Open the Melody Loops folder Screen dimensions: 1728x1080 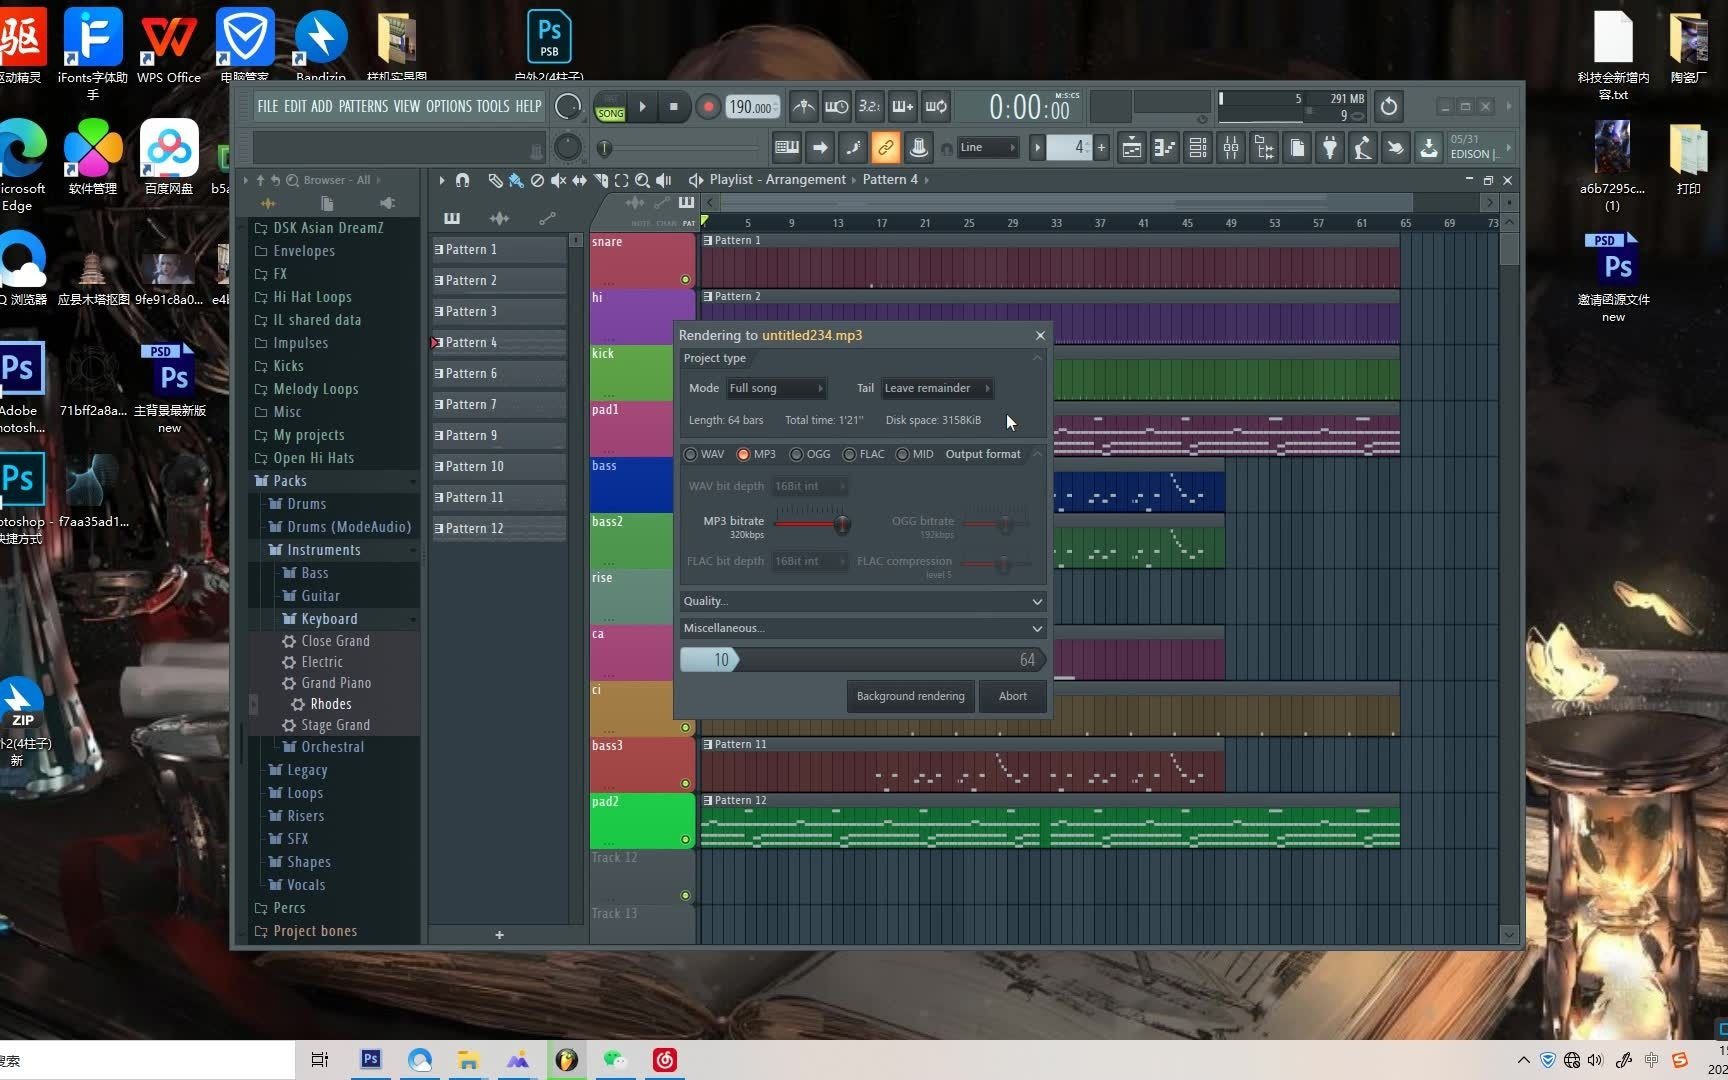(316, 389)
